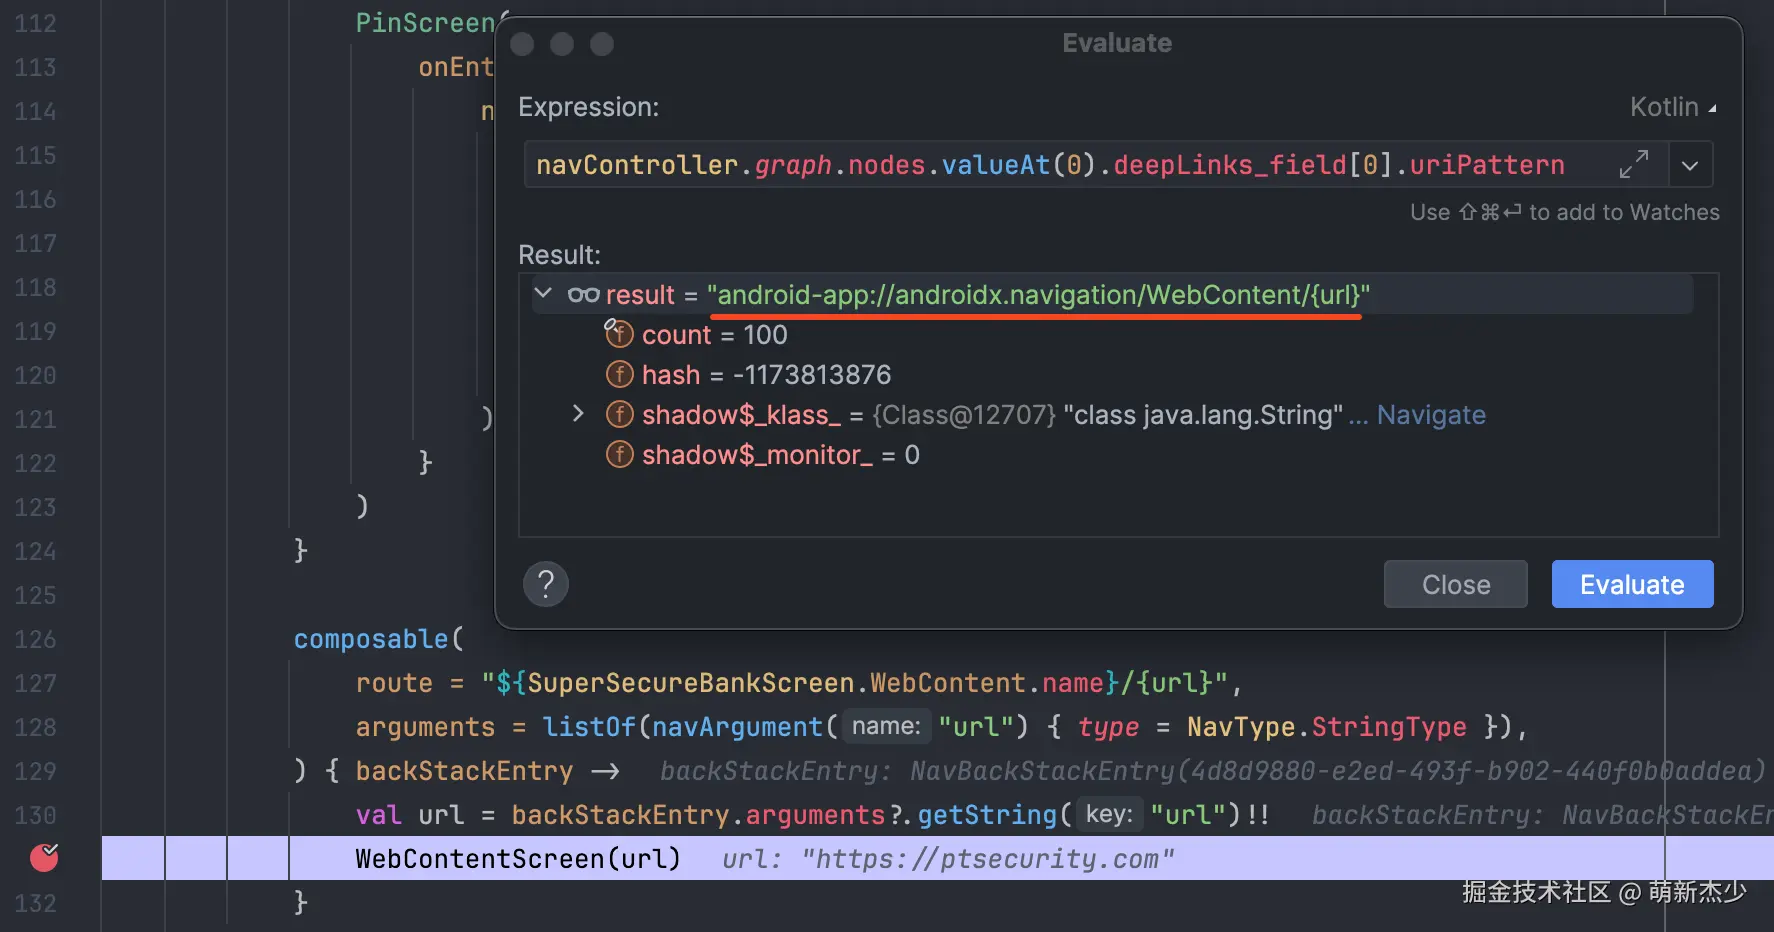1774x932 pixels.
Task: Click the "Use ⇧⌘↵ to add to Watches" hint
Action: 1564,212
